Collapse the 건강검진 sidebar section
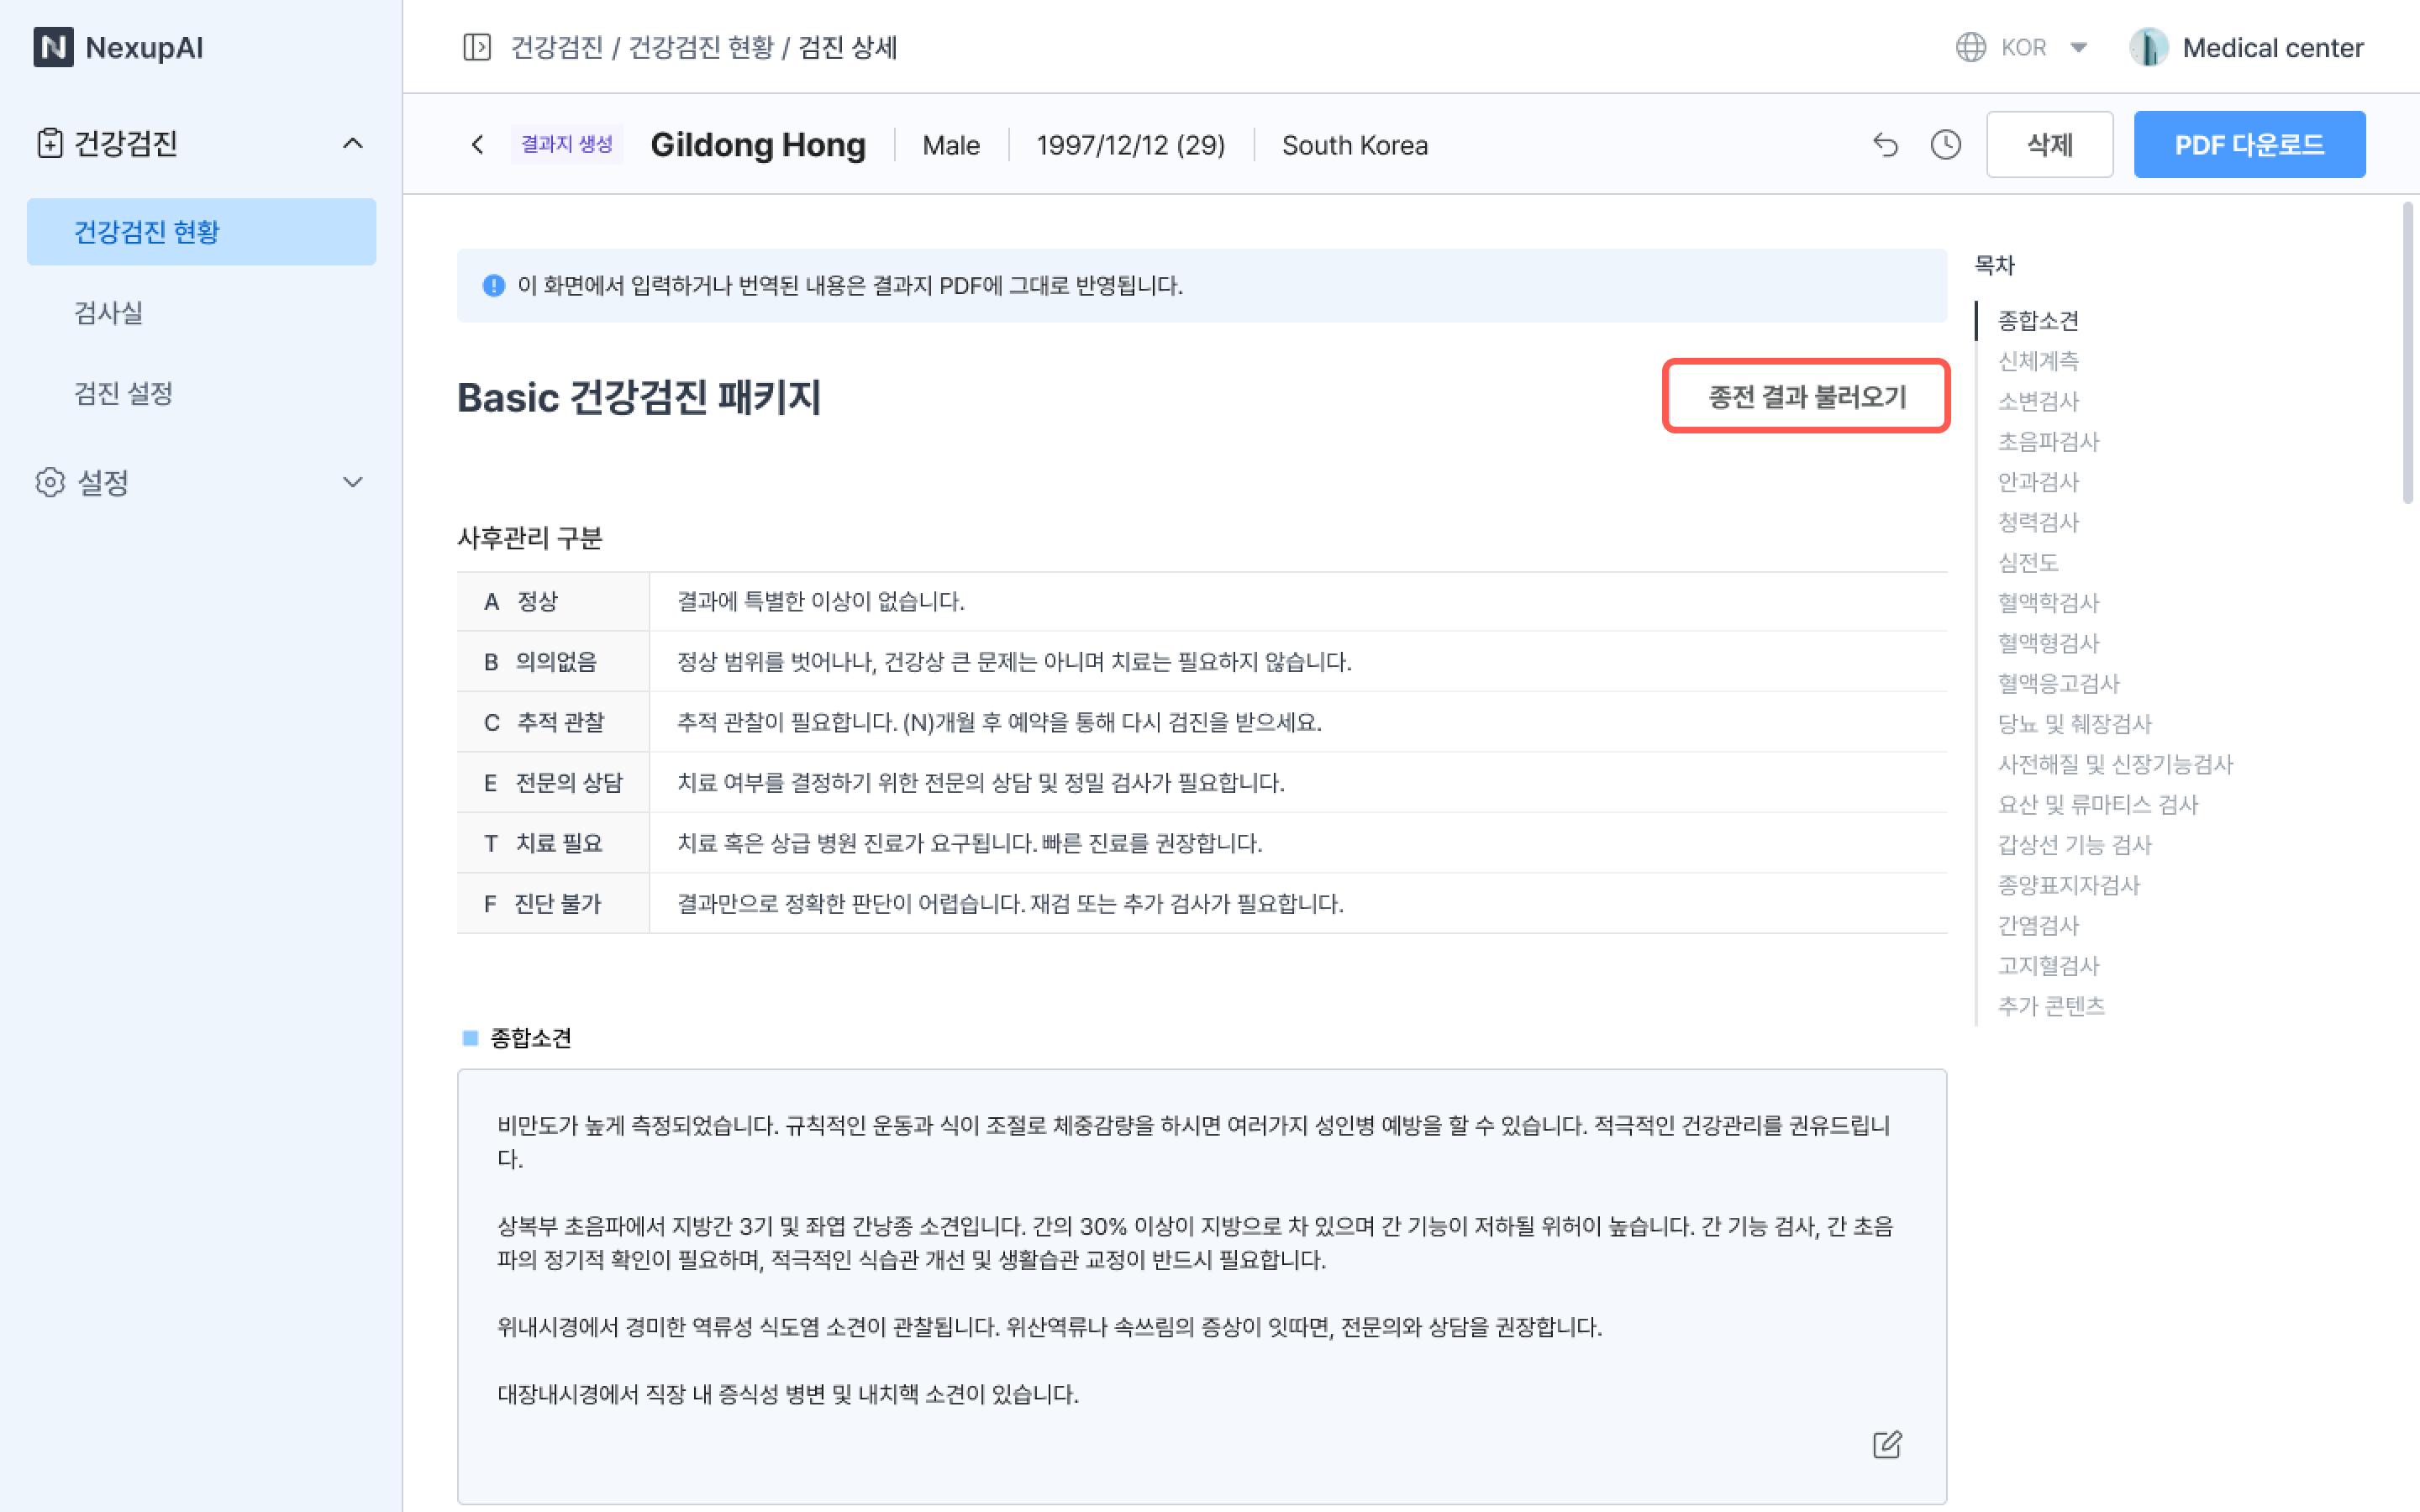 click(352, 143)
